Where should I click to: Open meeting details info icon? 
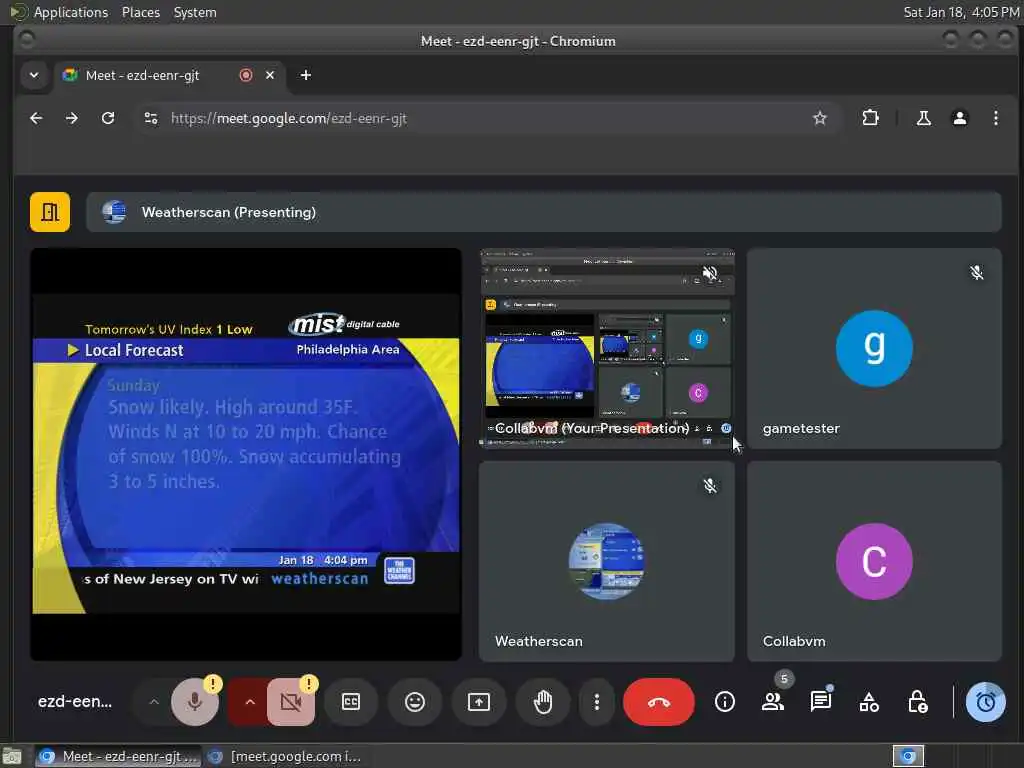(724, 702)
